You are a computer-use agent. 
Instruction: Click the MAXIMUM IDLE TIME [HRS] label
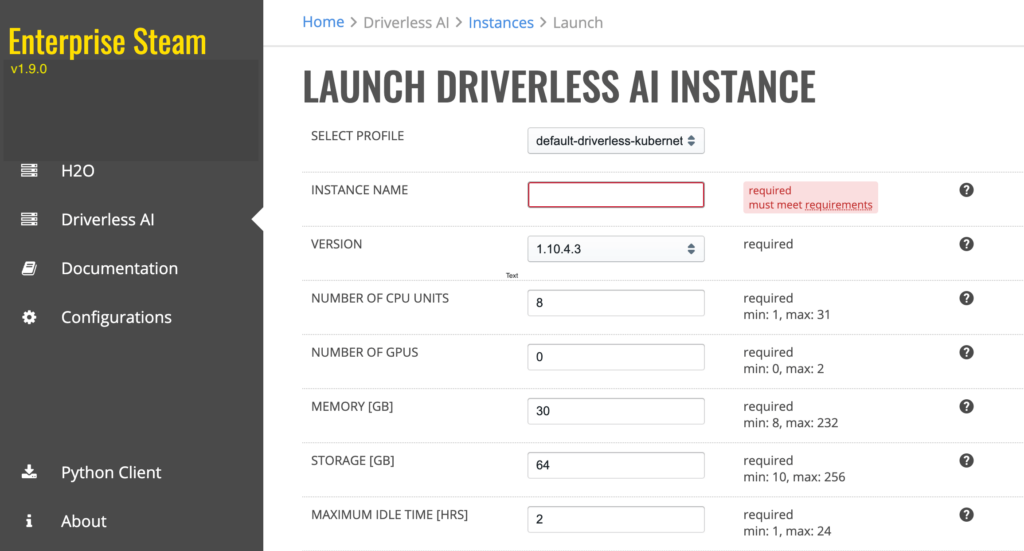389,515
